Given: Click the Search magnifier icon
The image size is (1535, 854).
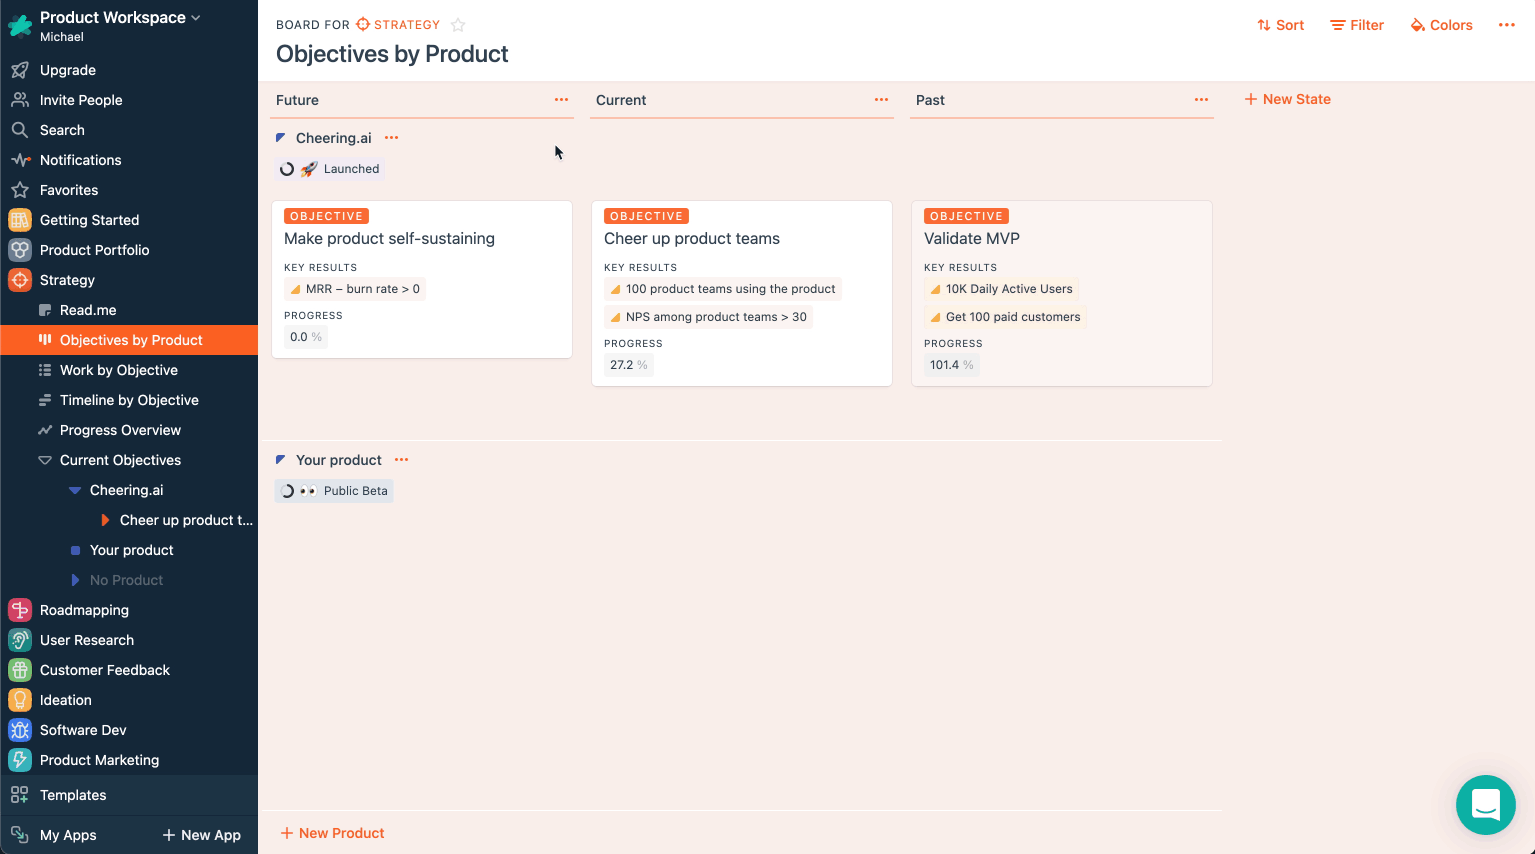Looking at the screenshot, I should (19, 130).
